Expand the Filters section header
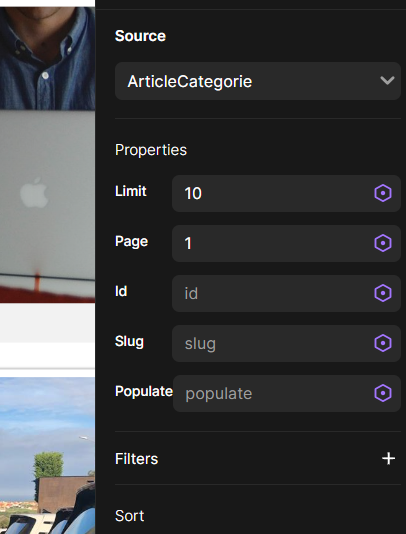 (x=137, y=459)
